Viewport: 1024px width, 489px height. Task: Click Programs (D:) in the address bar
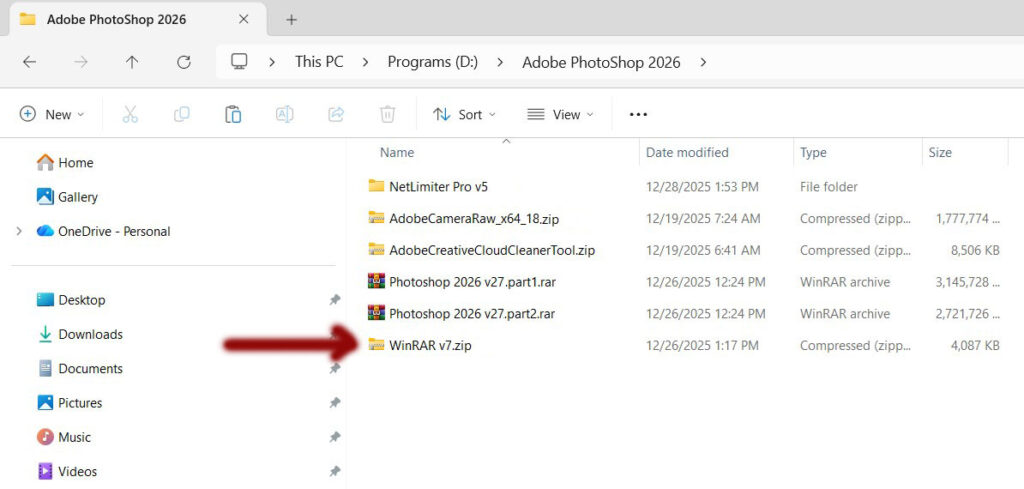[432, 62]
